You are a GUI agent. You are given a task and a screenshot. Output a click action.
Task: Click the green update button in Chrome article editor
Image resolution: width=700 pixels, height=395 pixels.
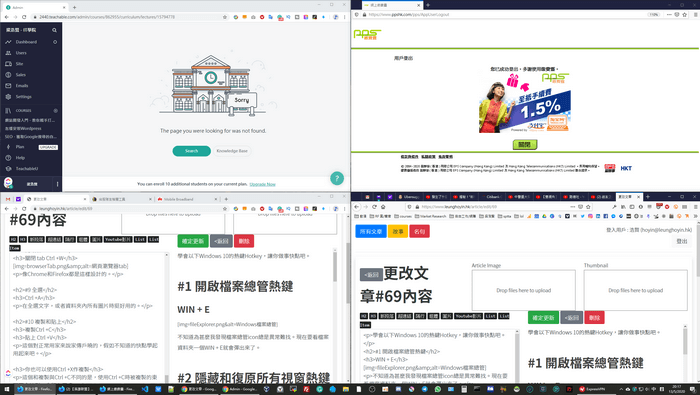pyautogui.click(x=193, y=241)
